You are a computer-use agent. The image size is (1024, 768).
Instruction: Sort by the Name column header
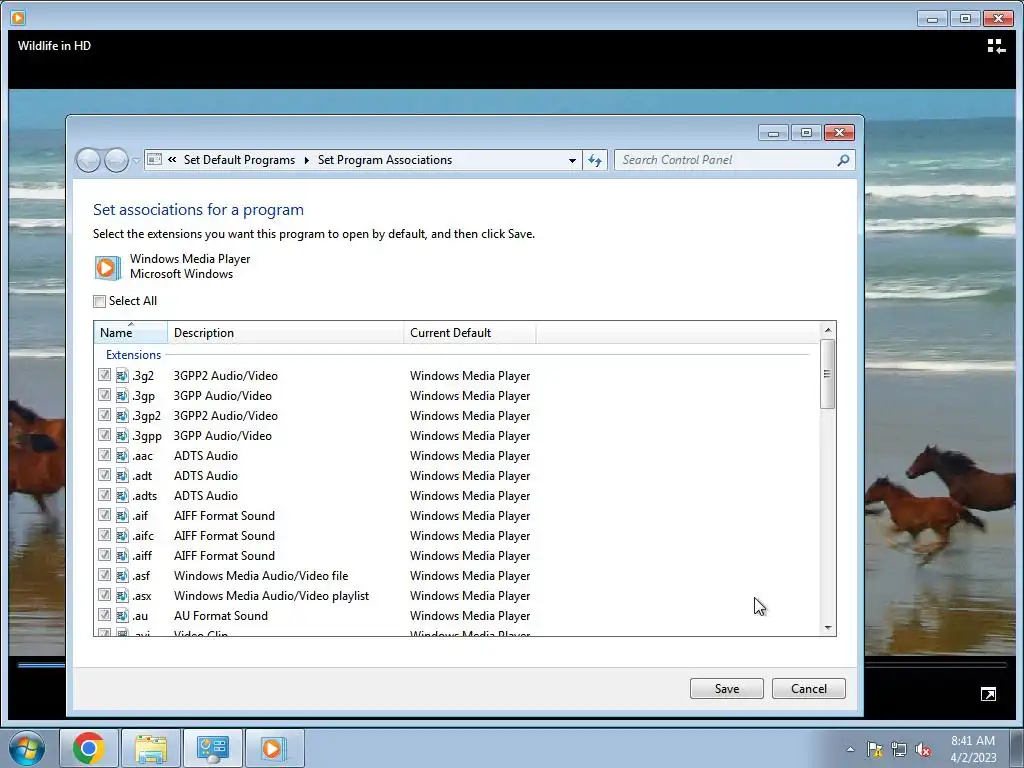131,332
